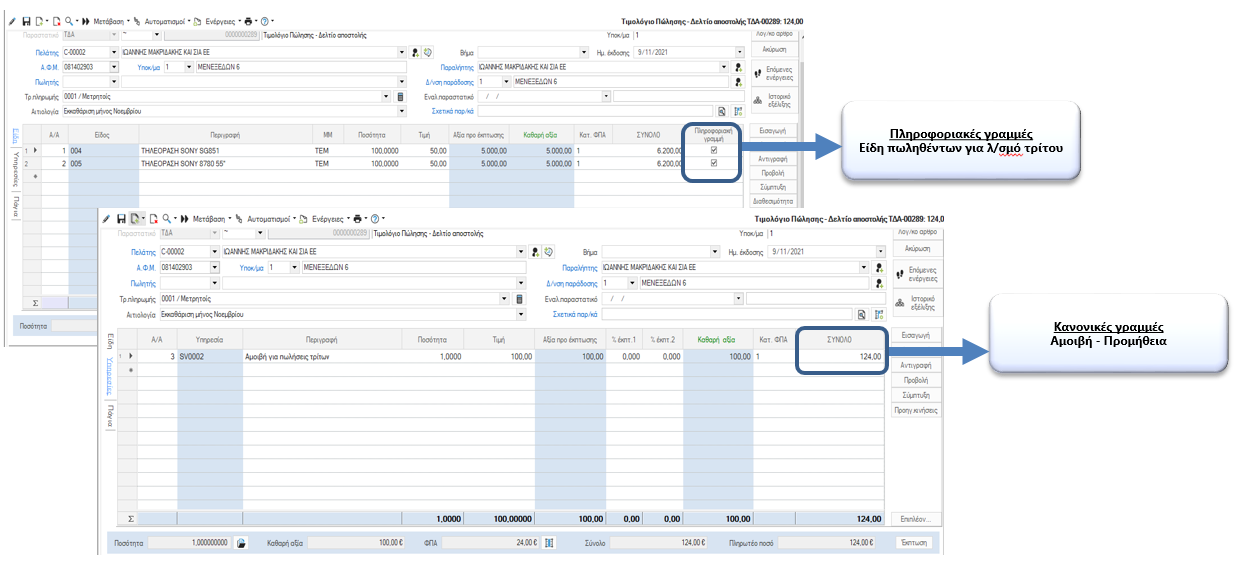Switch to the Υπηρεσίες vertical tab in top window
This screenshot has width=1235, height=565.
pyautogui.click(x=14, y=172)
